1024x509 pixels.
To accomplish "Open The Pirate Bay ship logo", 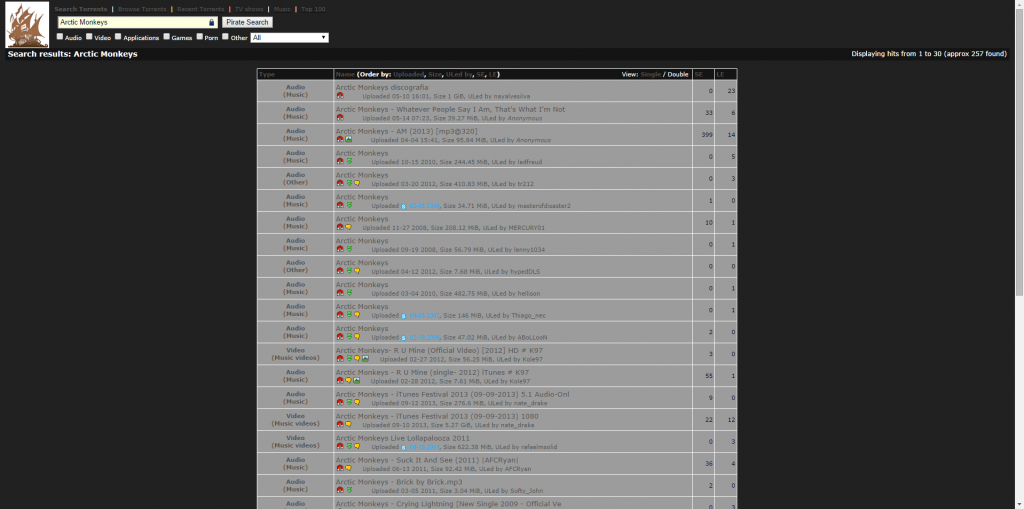I will tap(27, 25).
